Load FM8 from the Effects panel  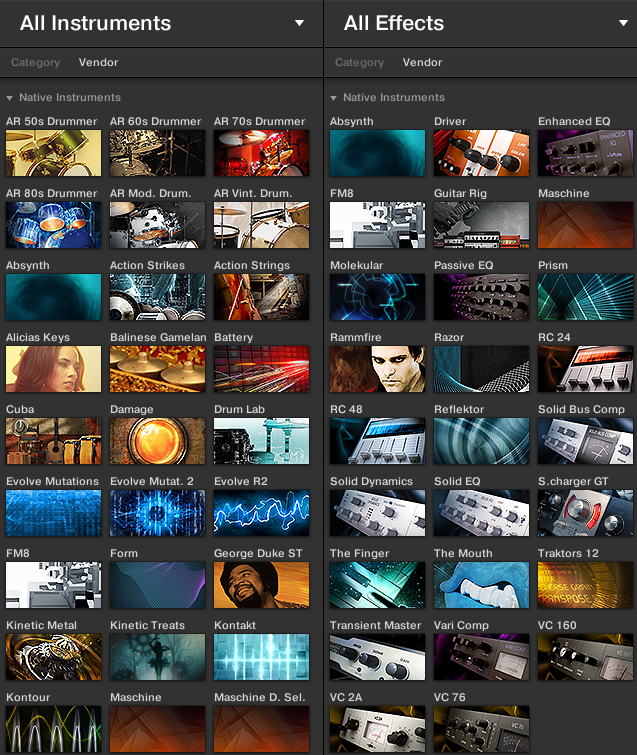(377, 225)
